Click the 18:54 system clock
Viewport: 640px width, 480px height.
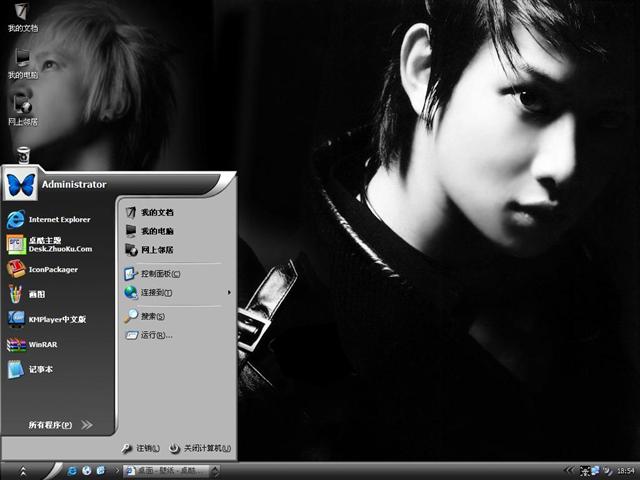click(x=625, y=471)
